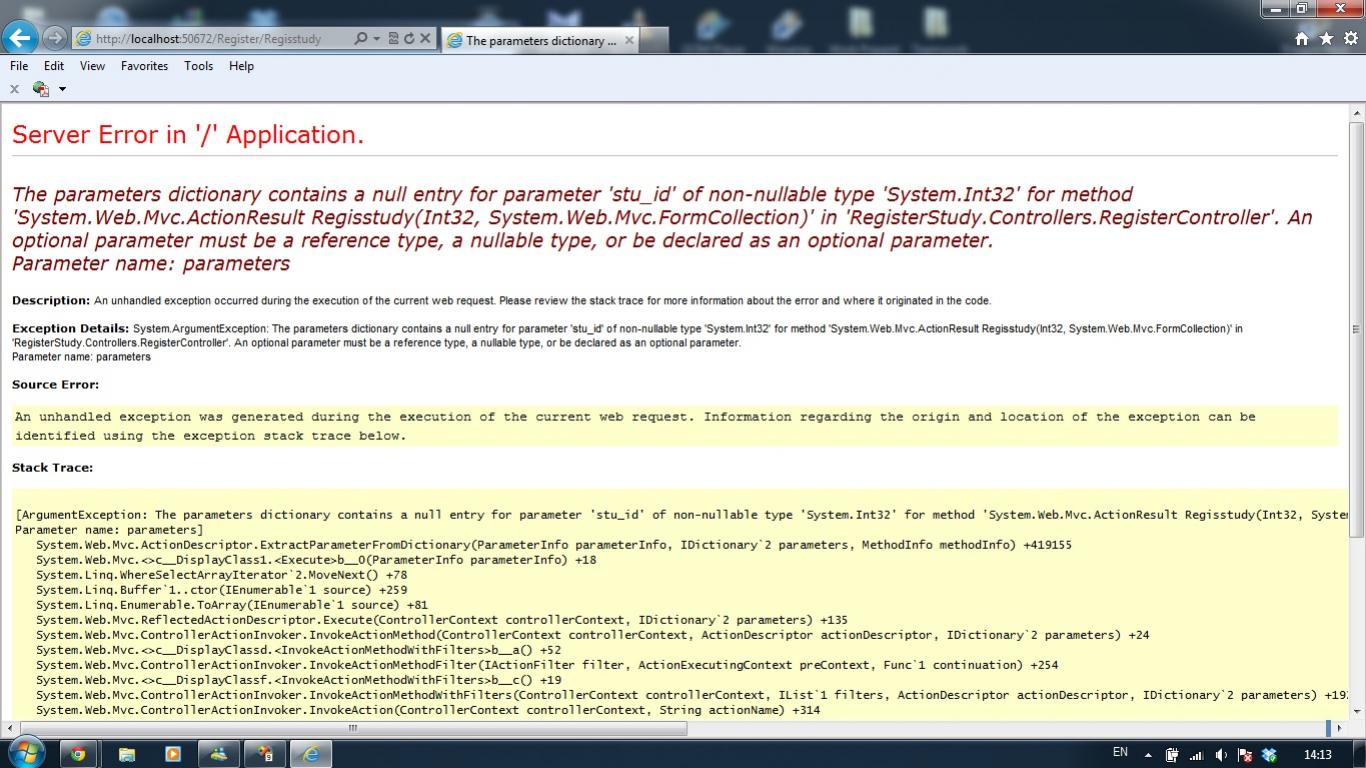Click the vertical scrollbar down arrow
The height and width of the screenshot is (768, 1366).
pos(1356,711)
